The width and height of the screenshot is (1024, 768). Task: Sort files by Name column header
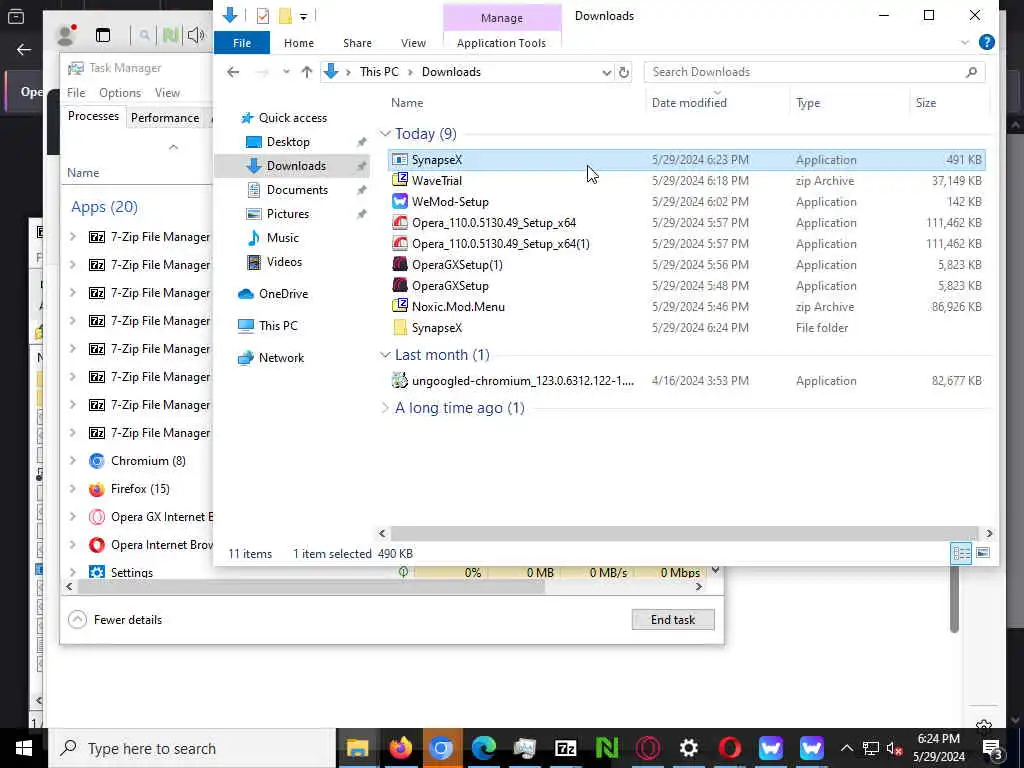407,103
